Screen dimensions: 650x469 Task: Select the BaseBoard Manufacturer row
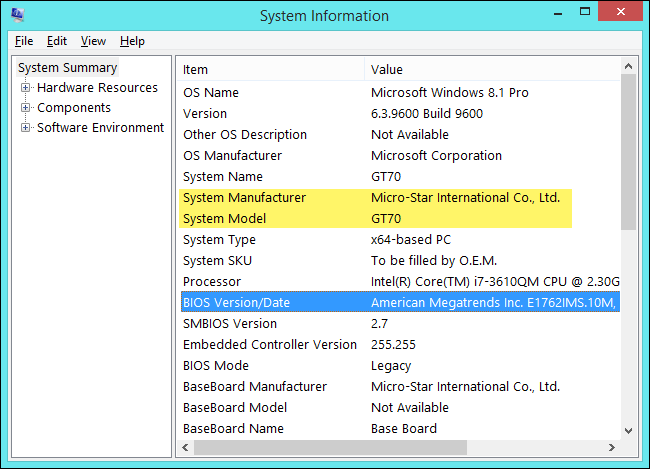click(x=400, y=386)
